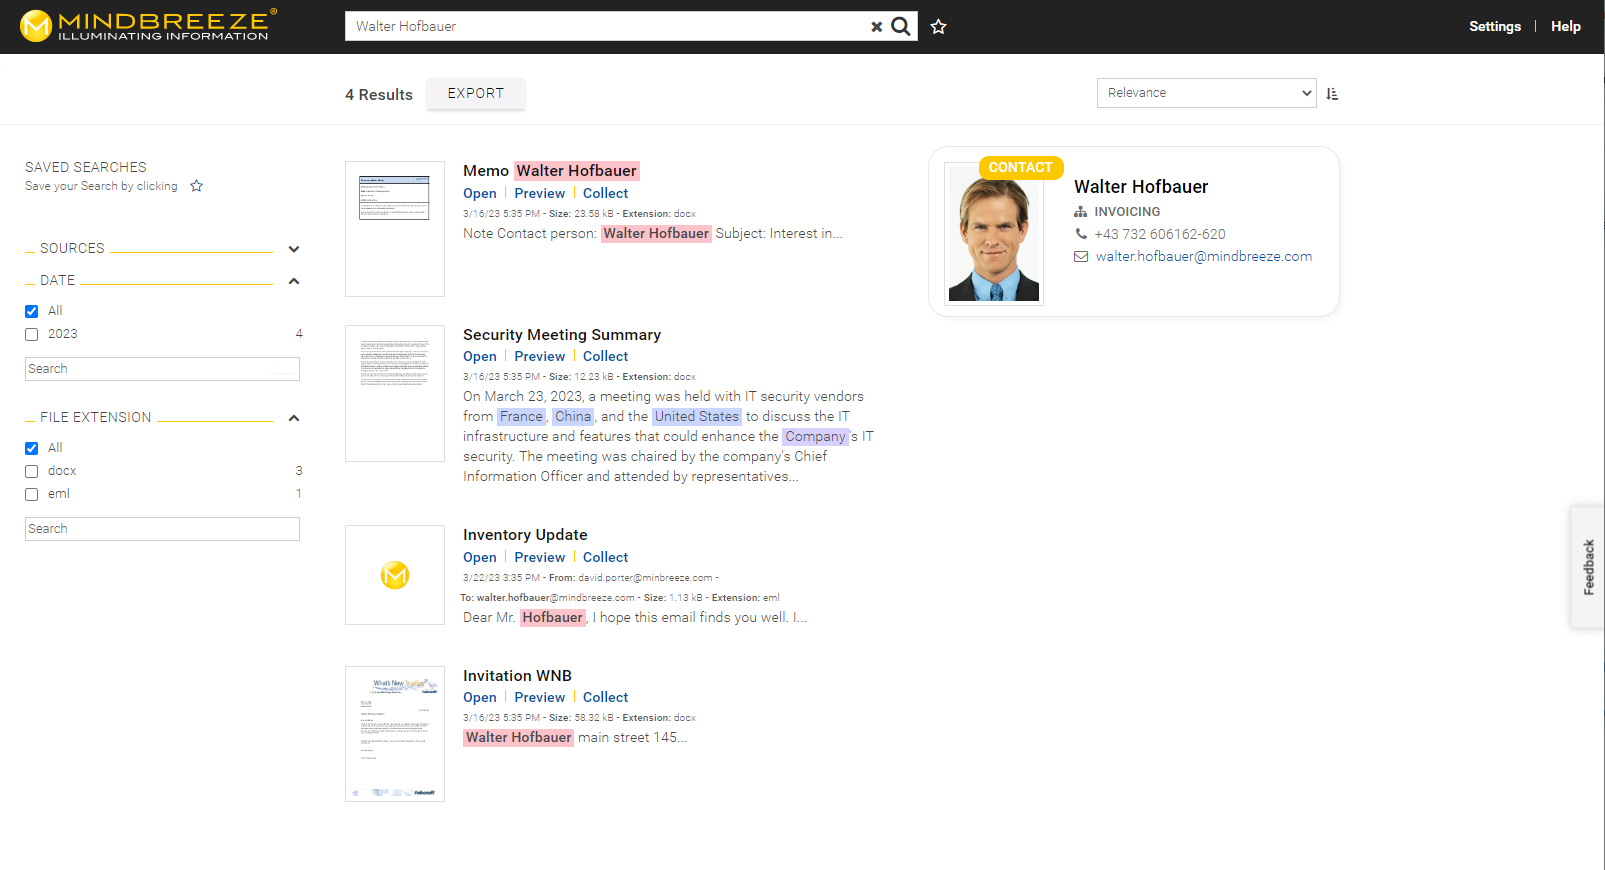Focus the Date filter search box
This screenshot has width=1605, height=870.
point(162,369)
